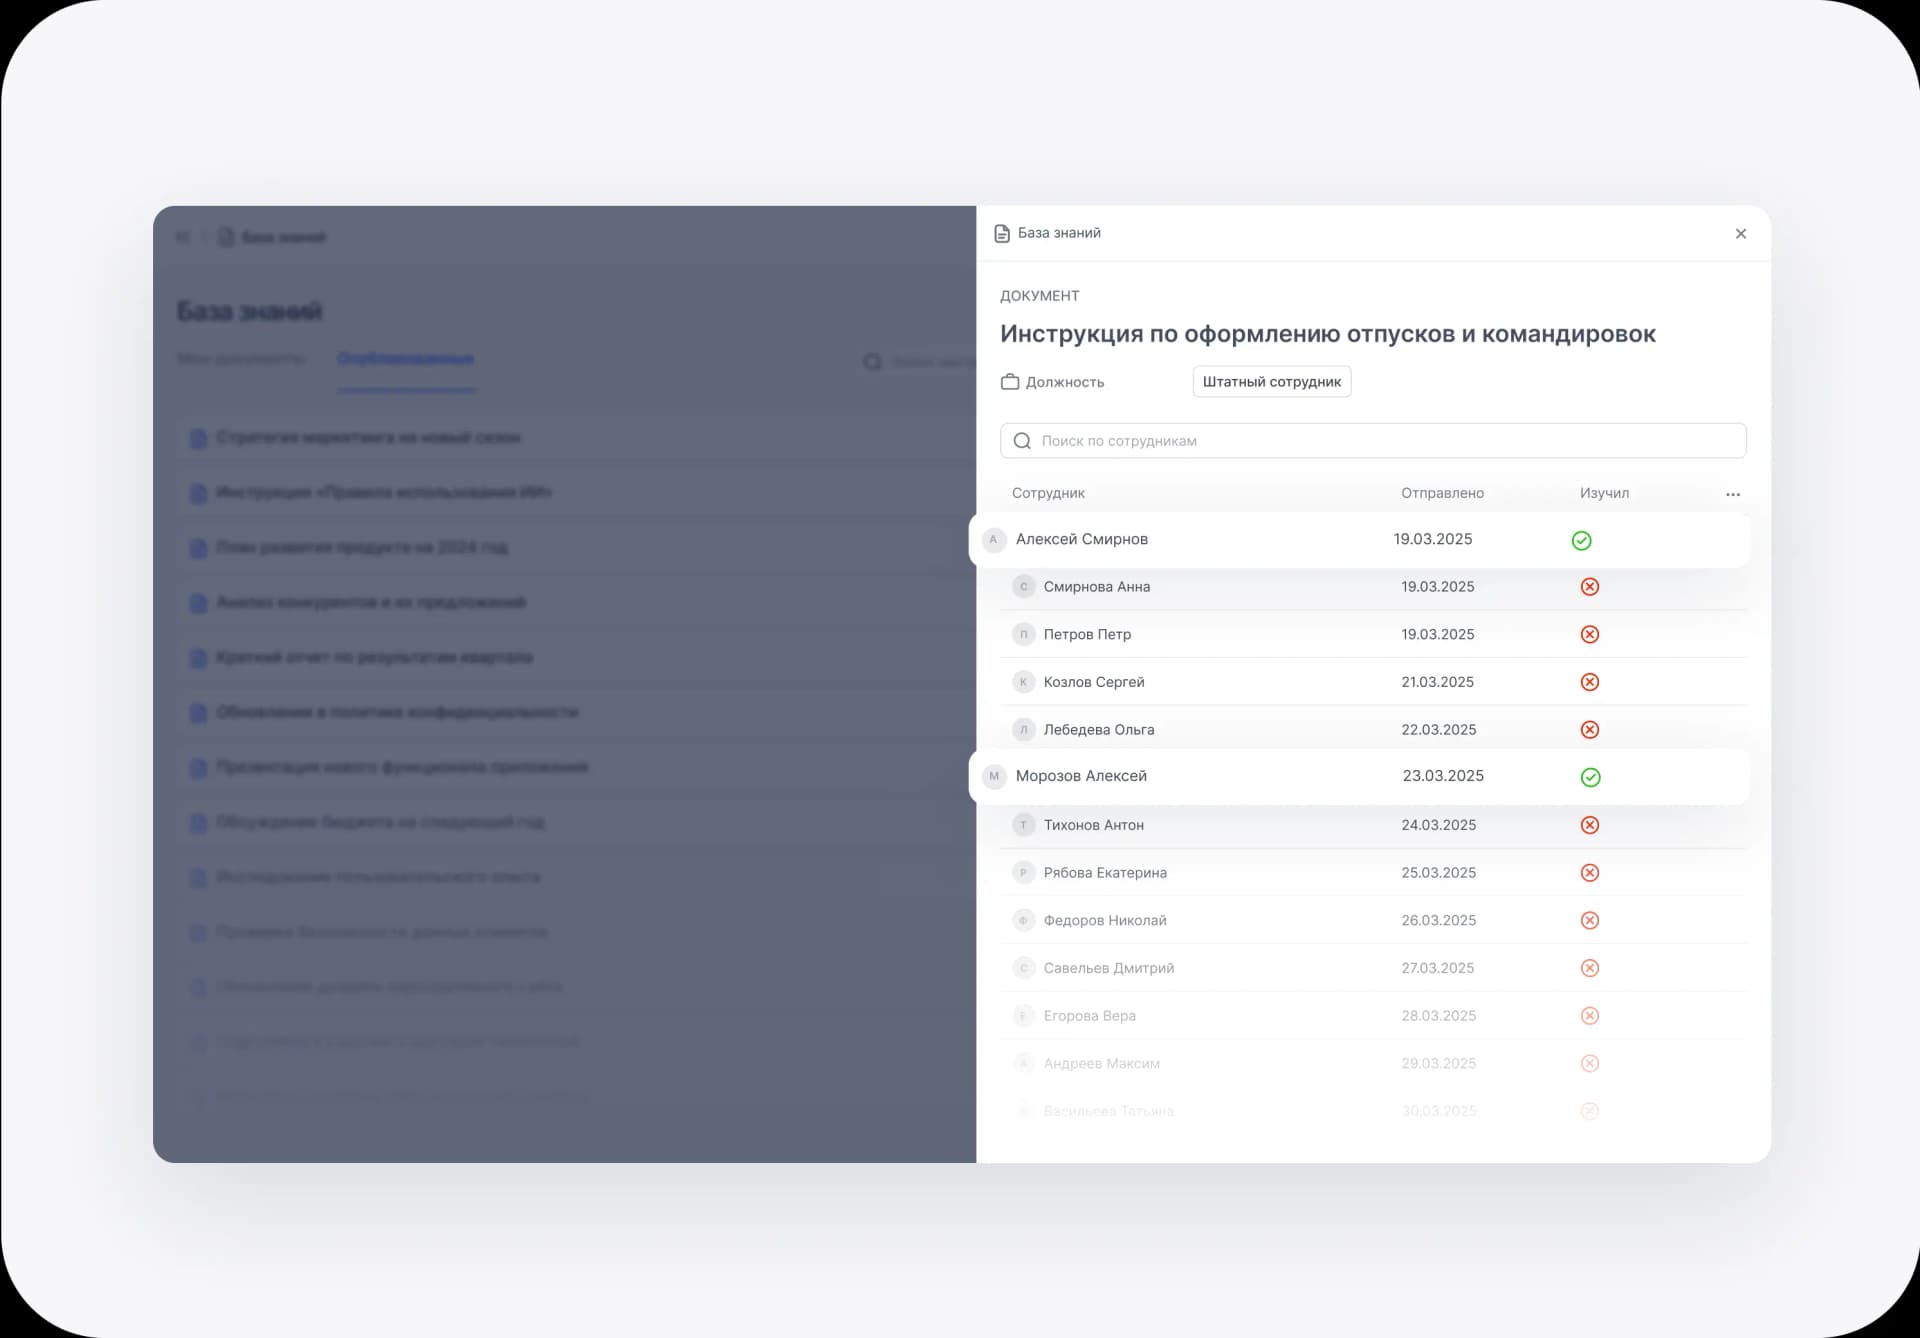This screenshot has width=1920, height=1338.
Task: Click the avatar of Федоров Николай
Action: click(1023, 920)
